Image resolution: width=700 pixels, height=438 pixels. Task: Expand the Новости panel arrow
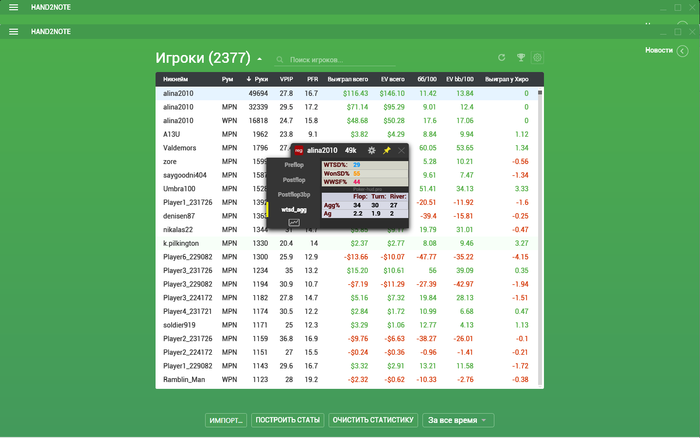682,51
